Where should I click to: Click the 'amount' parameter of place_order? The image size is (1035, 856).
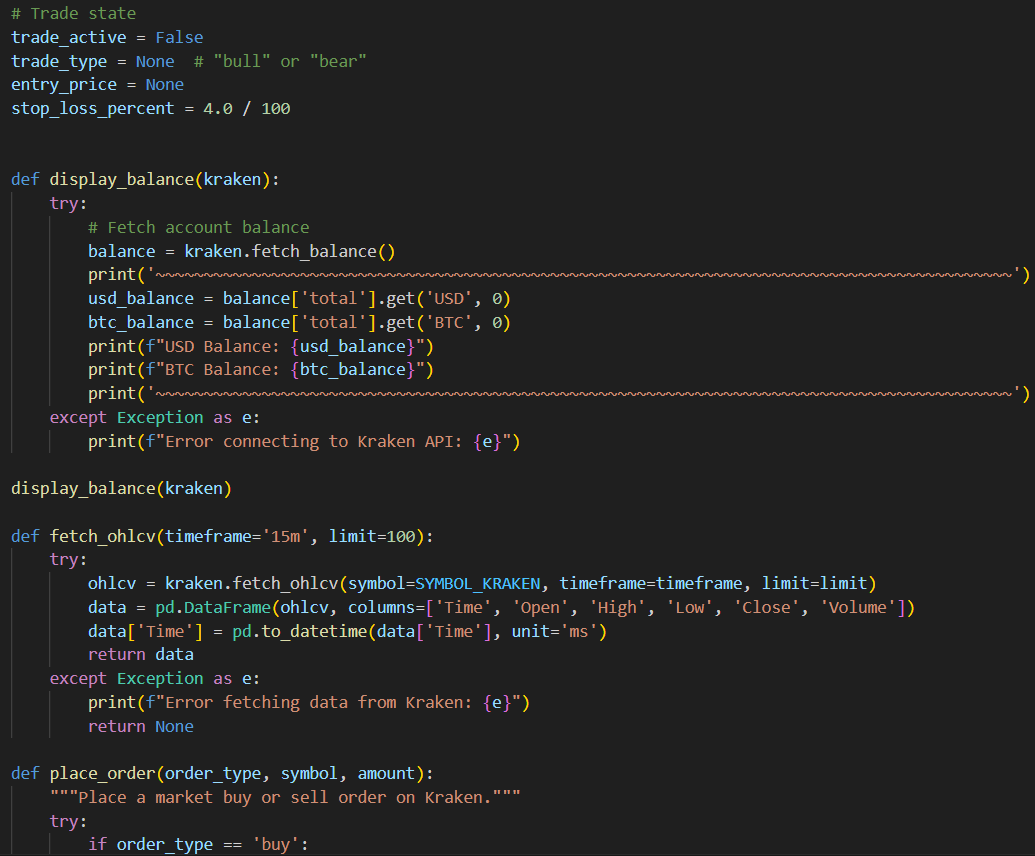386,774
